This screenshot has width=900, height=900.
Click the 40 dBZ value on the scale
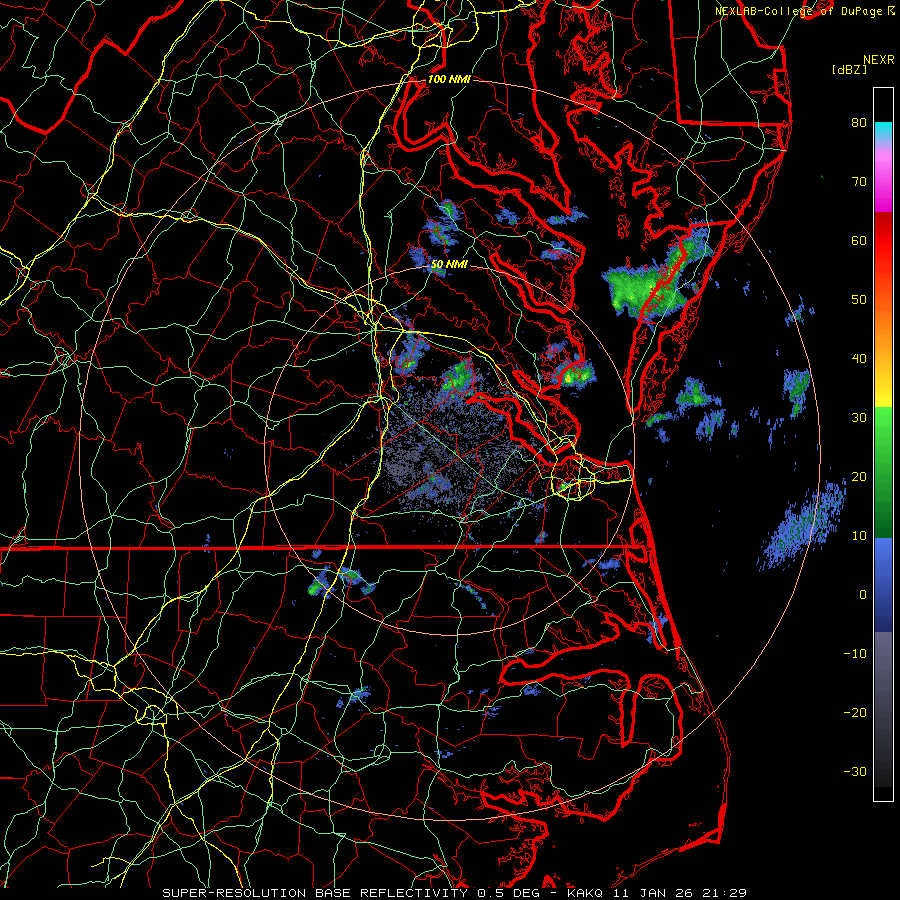tap(859, 359)
